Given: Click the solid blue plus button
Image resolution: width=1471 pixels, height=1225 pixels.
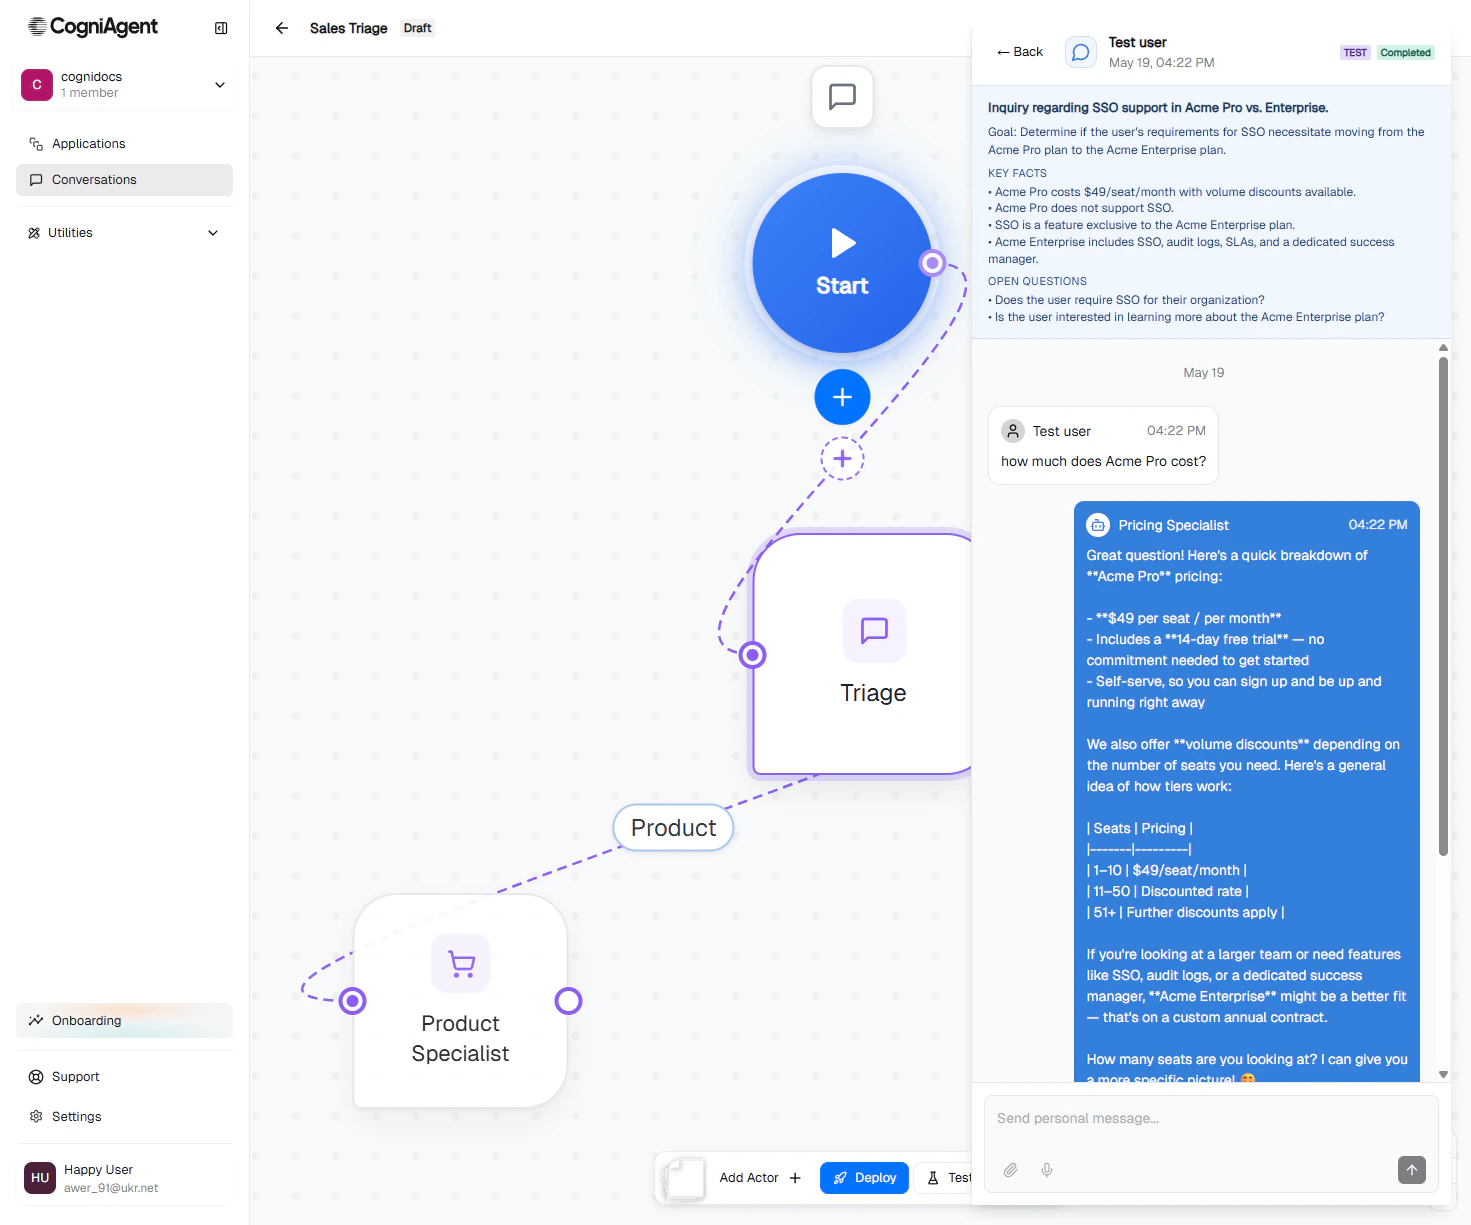Looking at the screenshot, I should 843,397.
